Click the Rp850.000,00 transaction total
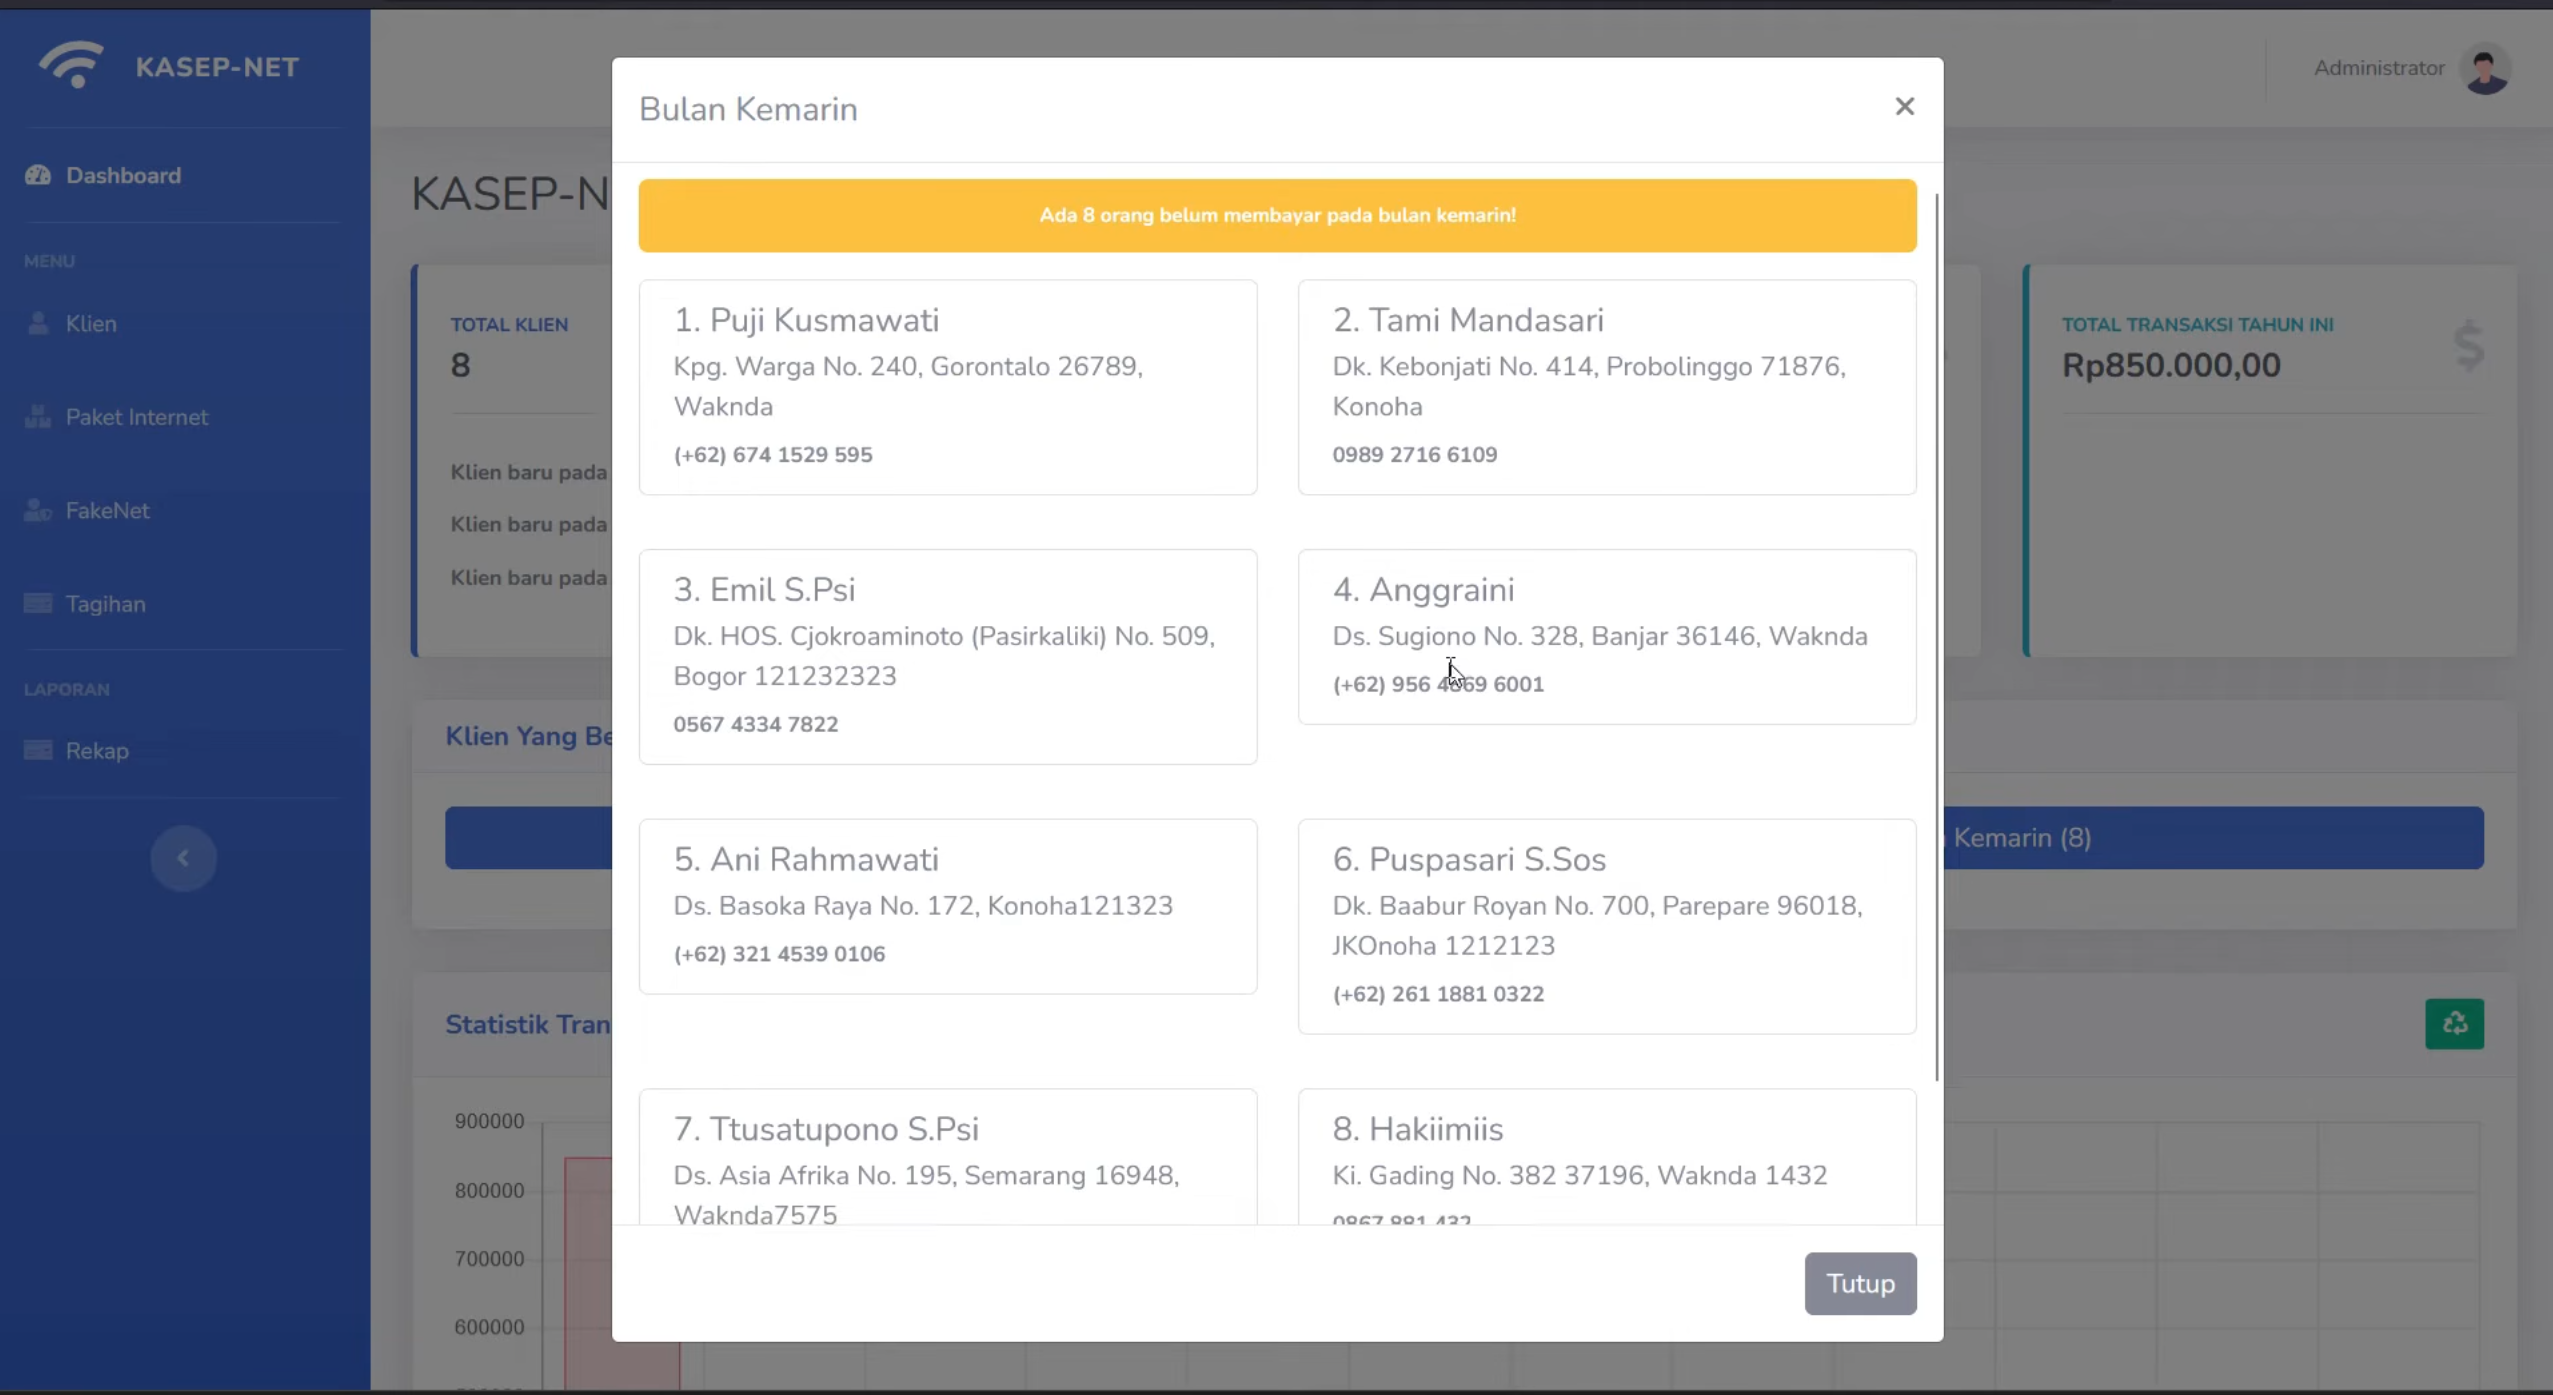Image resolution: width=2553 pixels, height=1395 pixels. point(2171,365)
